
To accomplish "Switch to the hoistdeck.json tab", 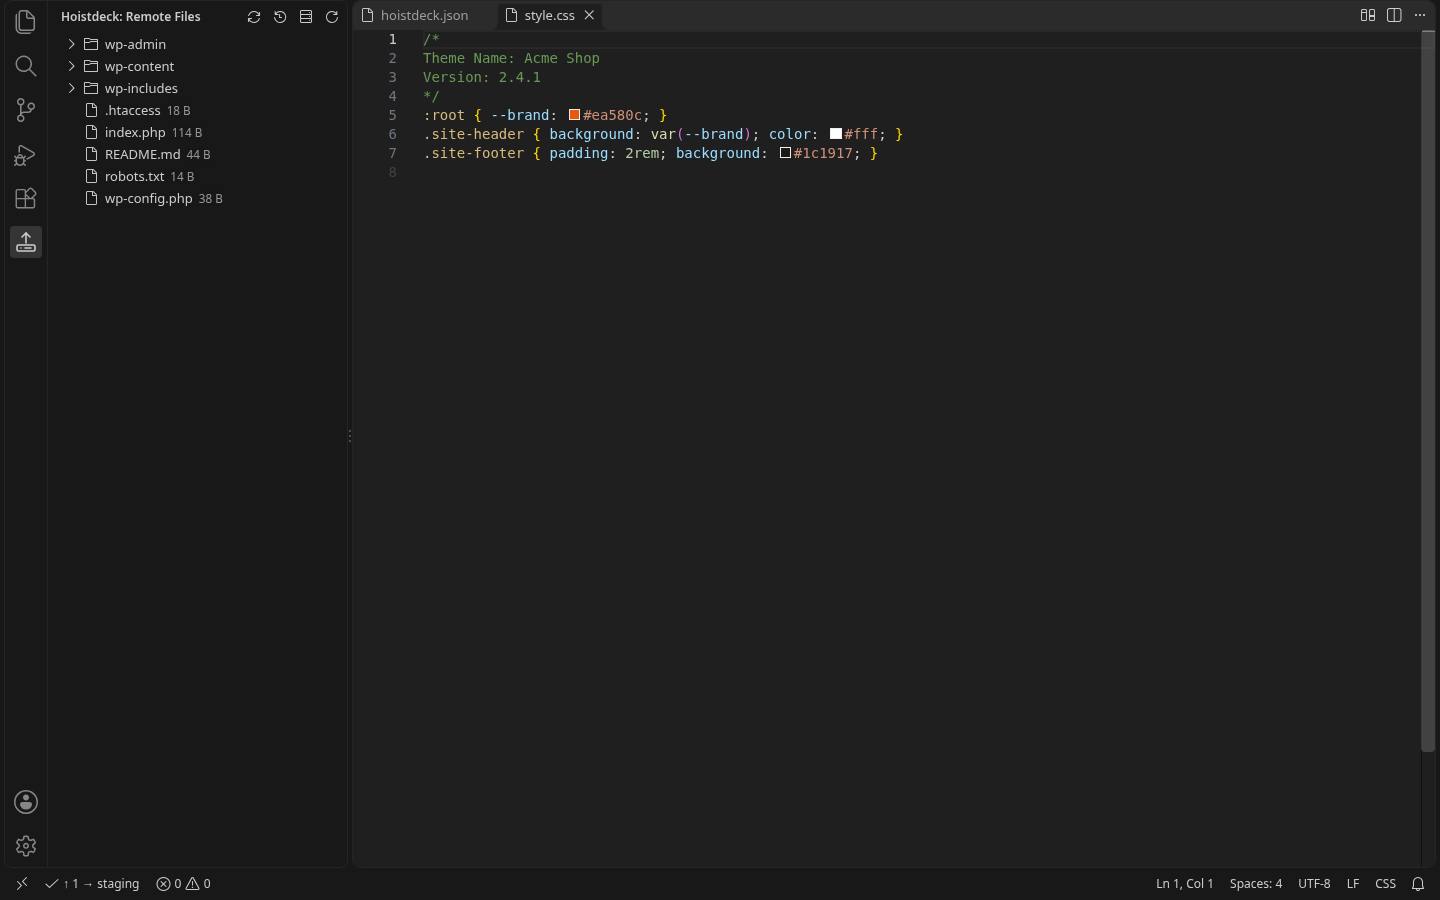I will click(x=424, y=15).
